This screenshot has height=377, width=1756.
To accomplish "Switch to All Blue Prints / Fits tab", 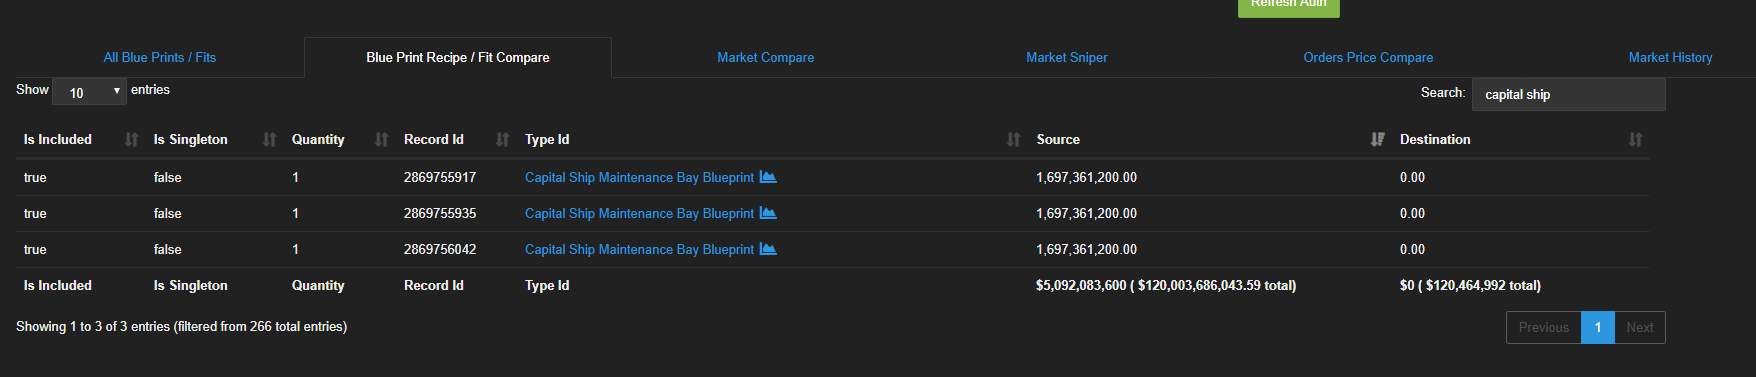I will (x=160, y=58).
